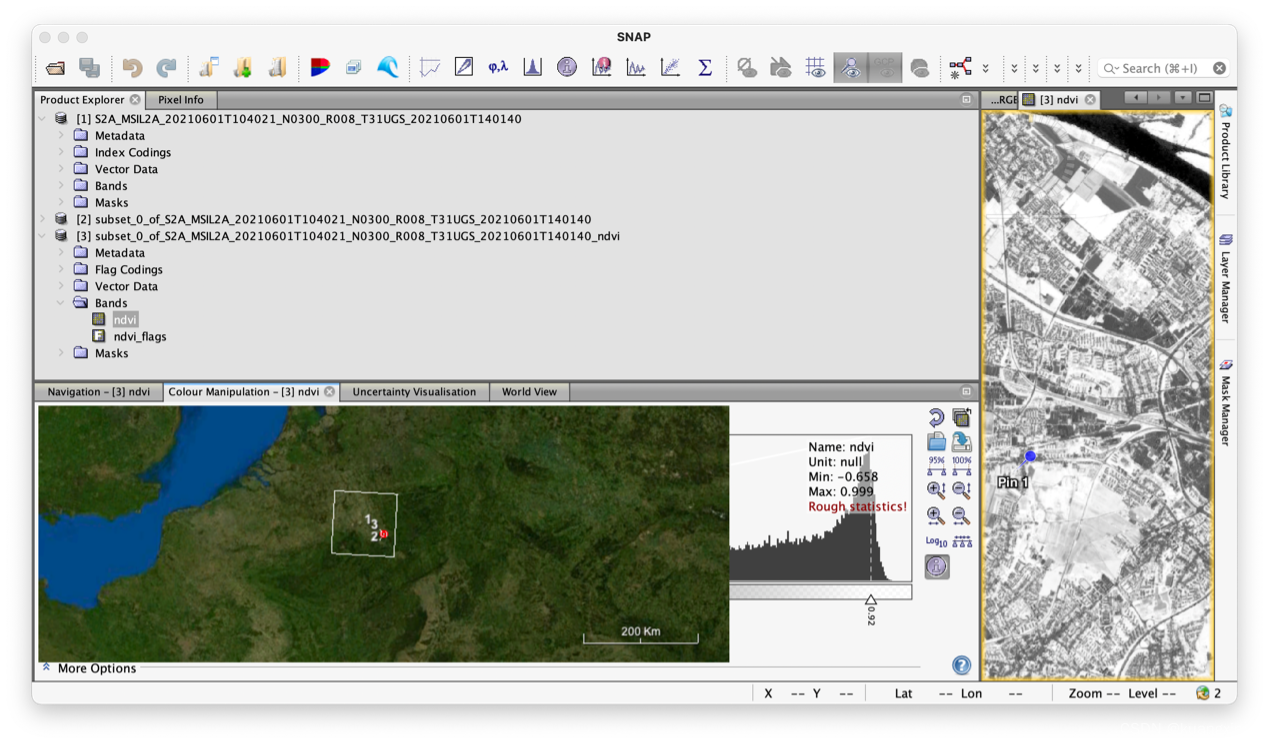Switch to the Pixel Info tab
Image resolution: width=1274 pixels, height=748 pixels.
180,100
